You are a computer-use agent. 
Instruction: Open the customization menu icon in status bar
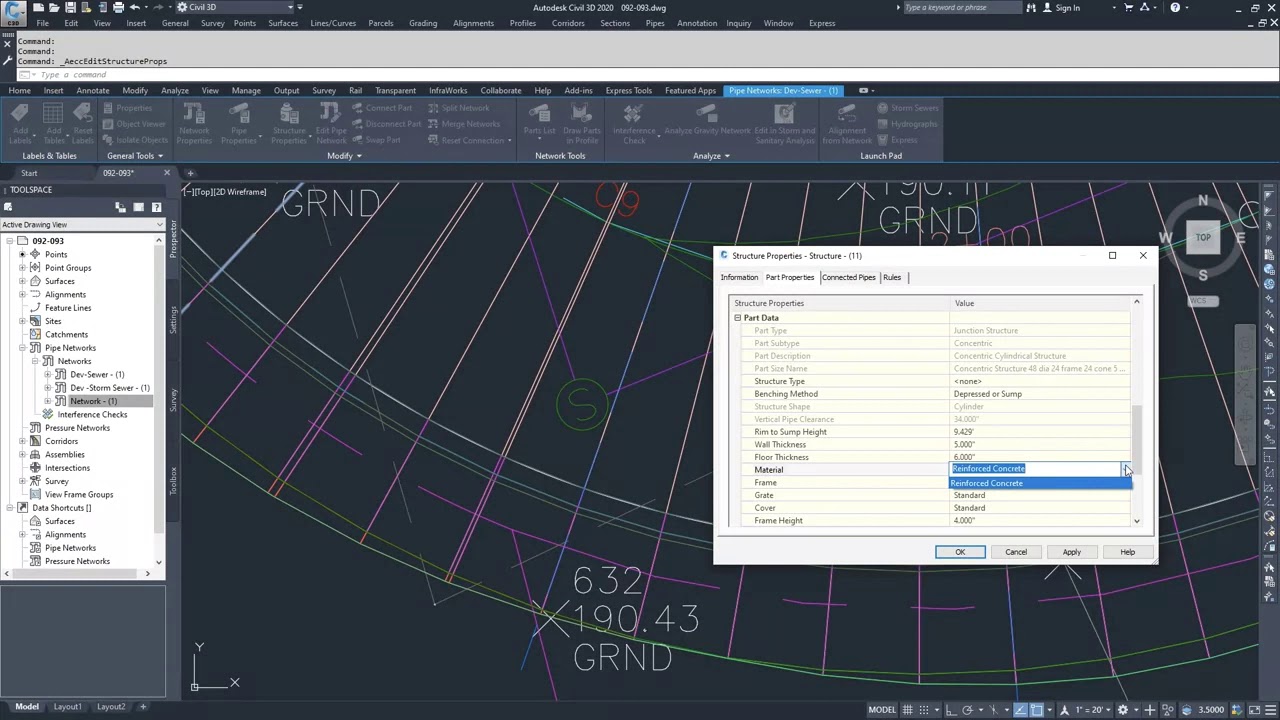(1272, 710)
